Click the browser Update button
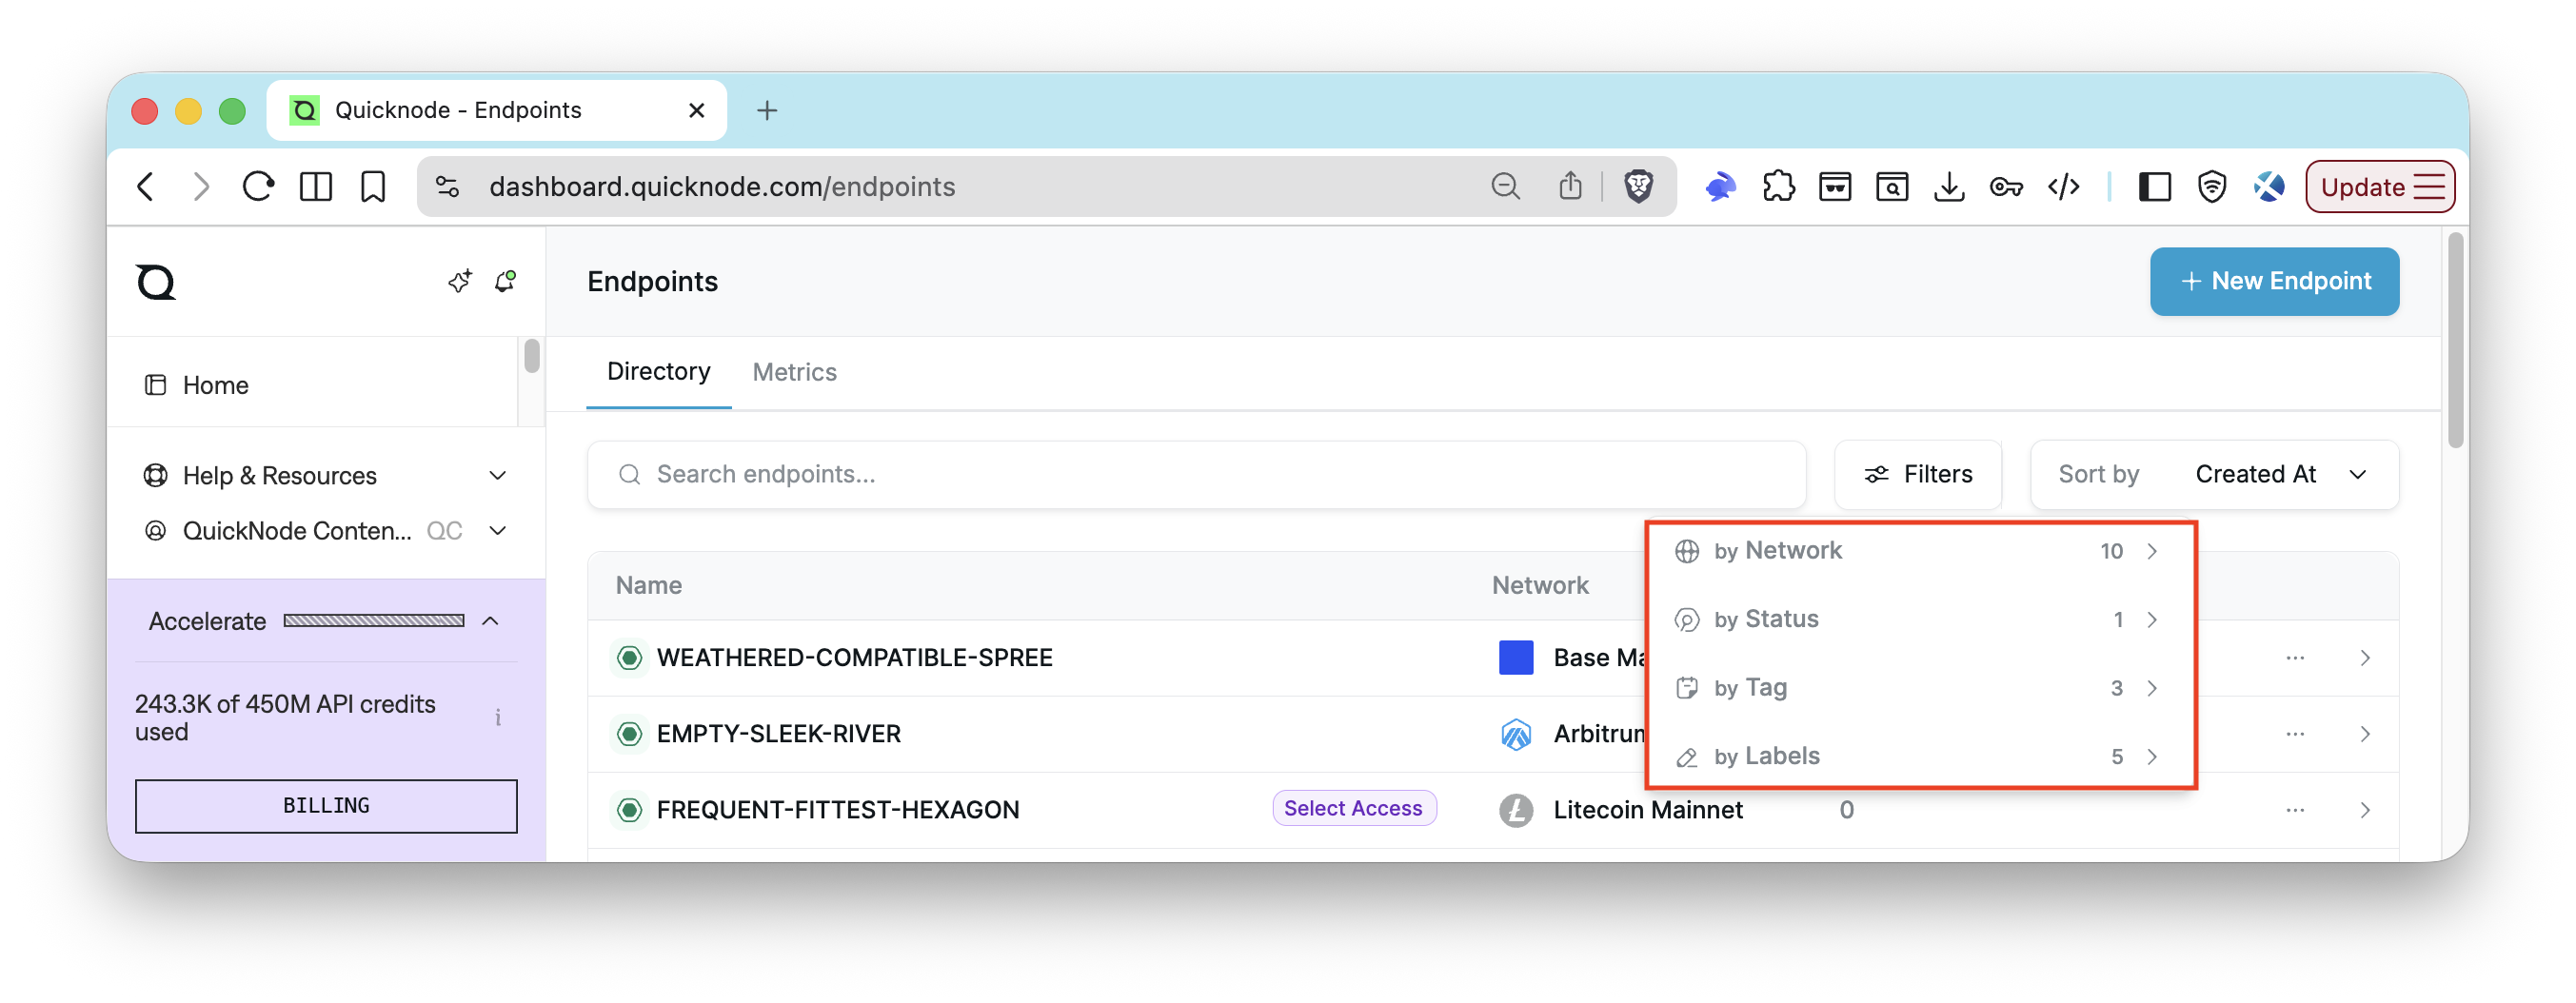Image resolution: width=2576 pixels, height=1003 pixels. point(2379,186)
